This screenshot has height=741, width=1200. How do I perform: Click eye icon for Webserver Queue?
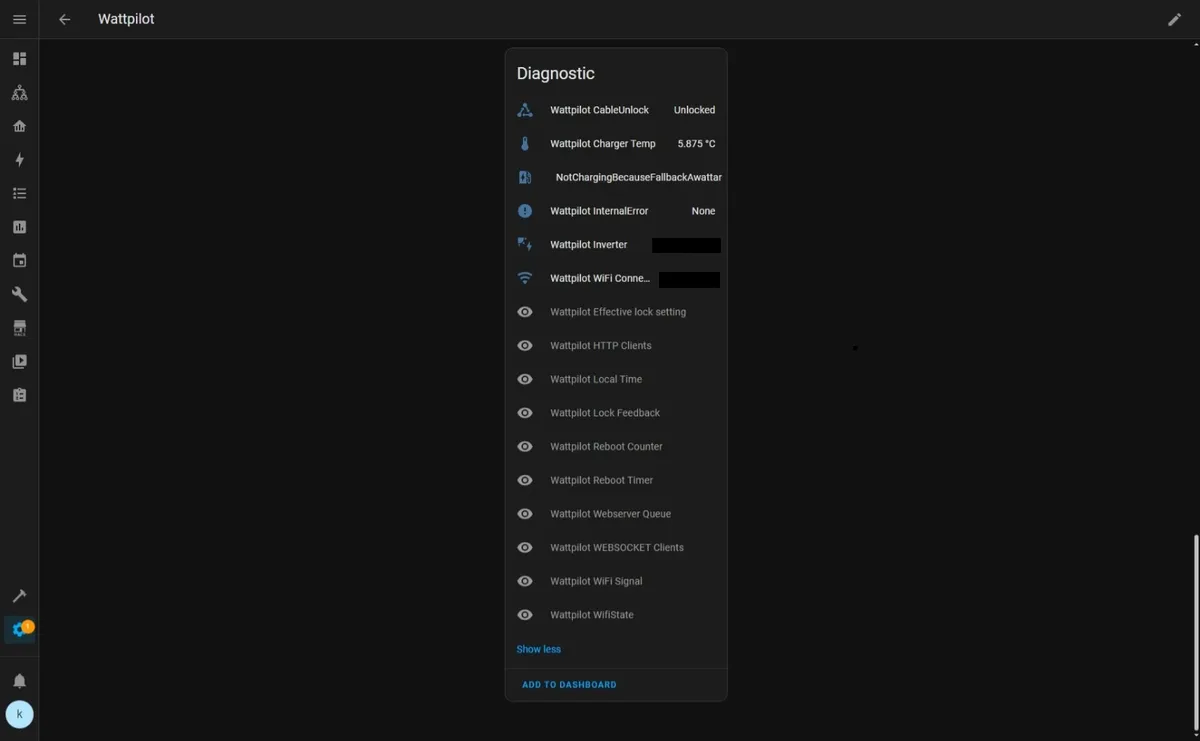tap(525, 514)
